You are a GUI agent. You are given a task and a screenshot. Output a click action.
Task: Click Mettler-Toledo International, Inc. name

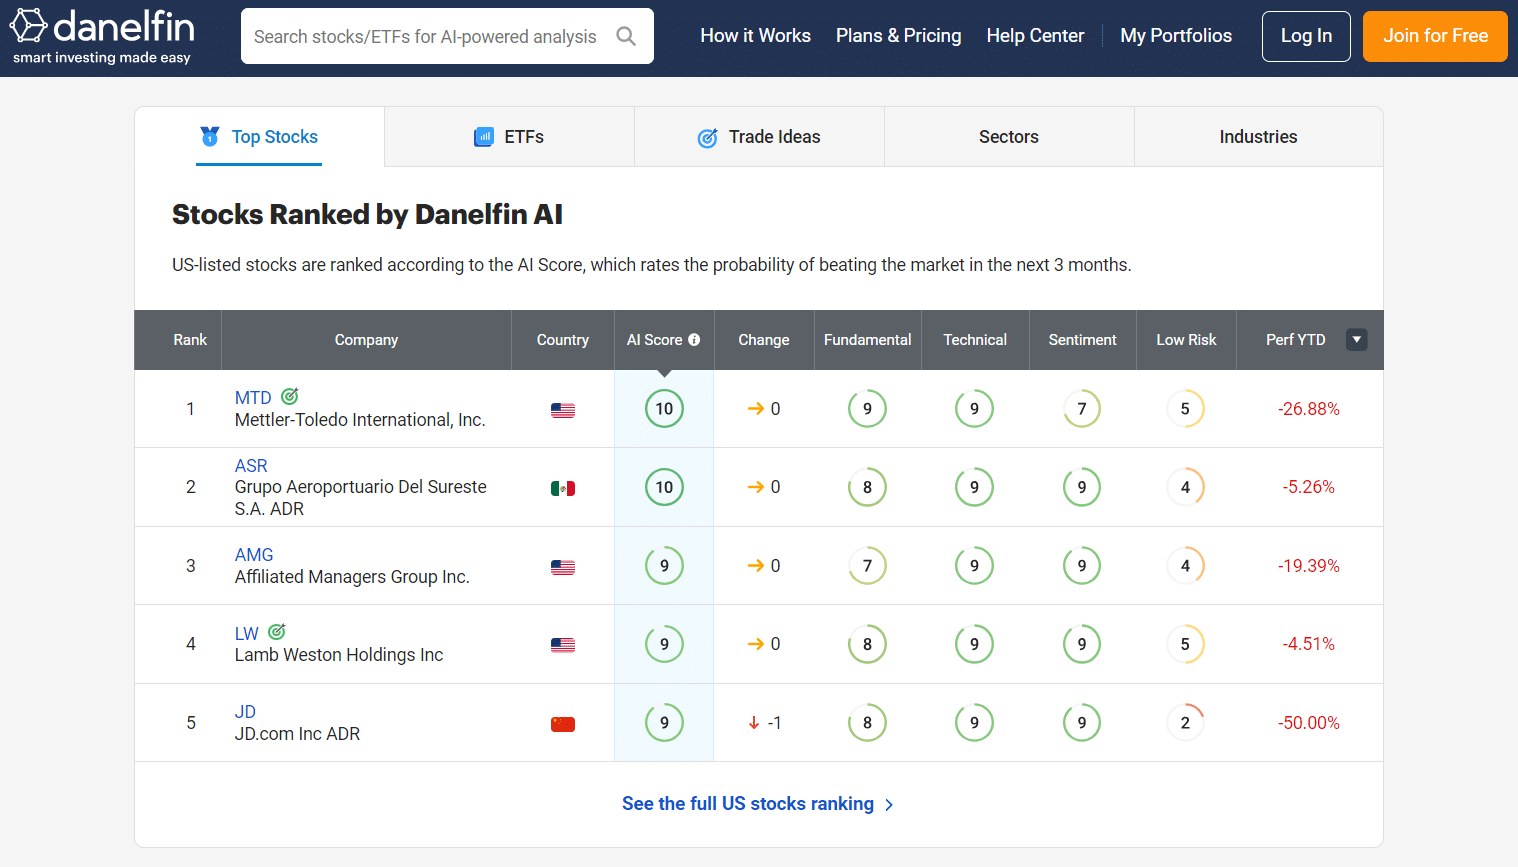coord(360,420)
